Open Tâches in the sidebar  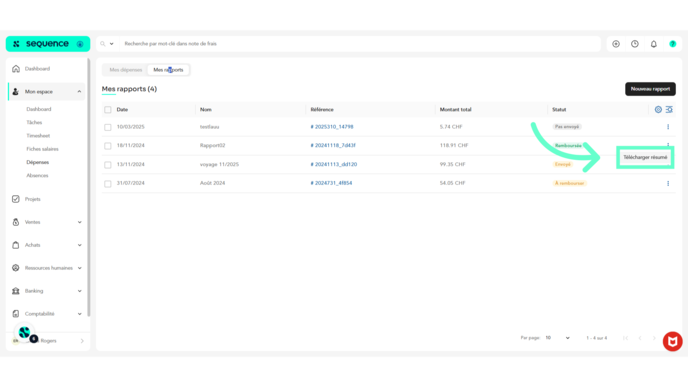pos(34,122)
